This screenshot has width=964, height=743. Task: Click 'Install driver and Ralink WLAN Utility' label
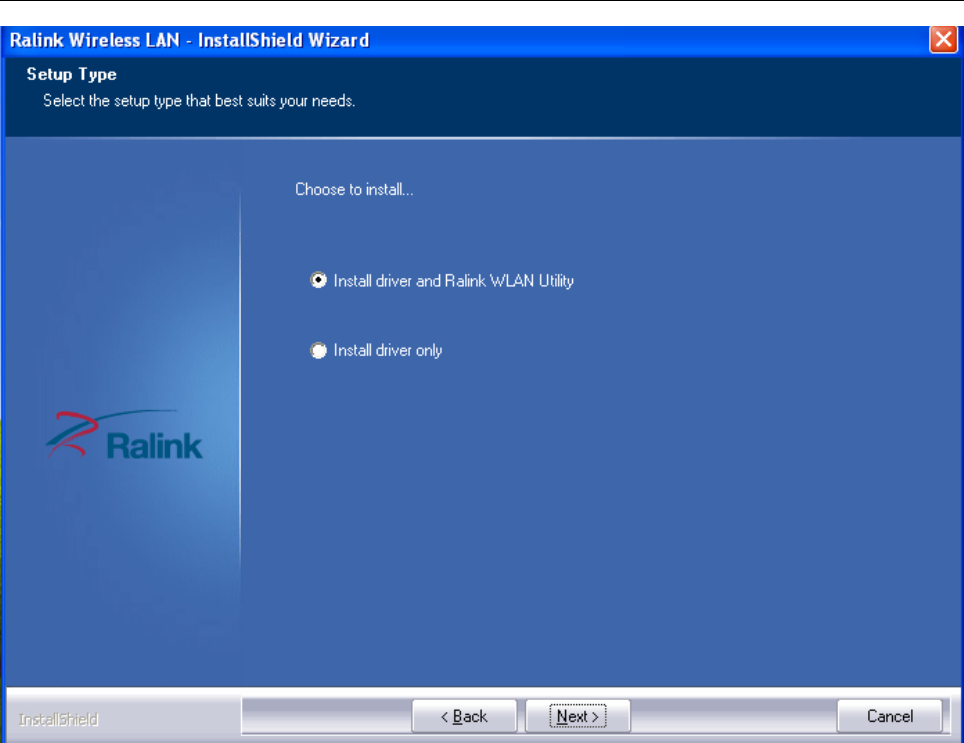(453, 281)
